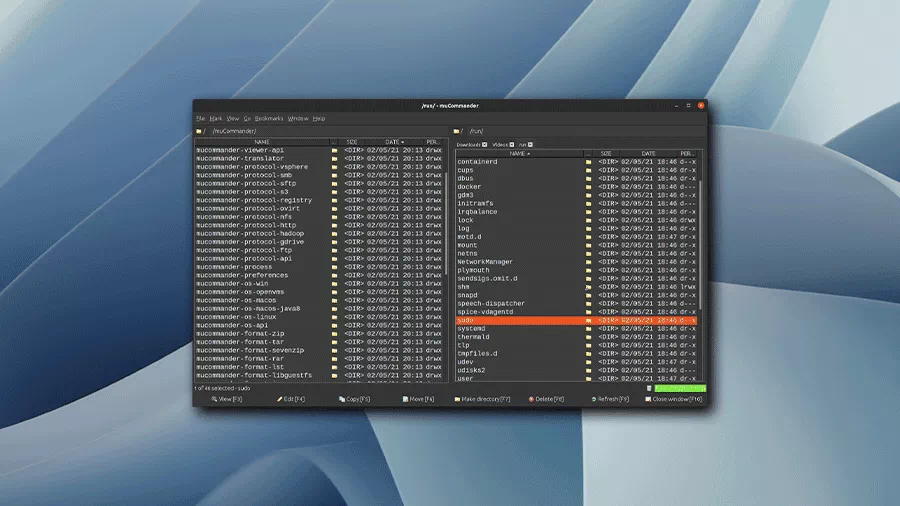Select the highlighted sudo folder row
The width and height of the screenshot is (900, 506).
576,321
